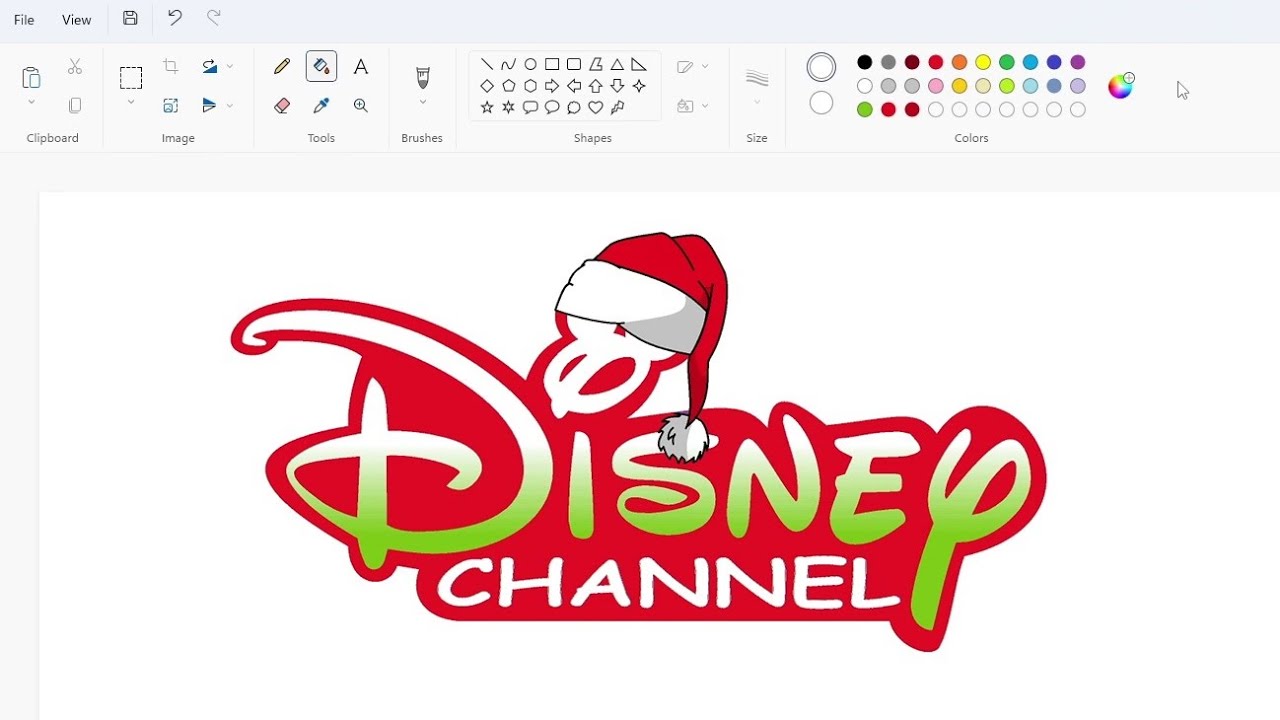This screenshot has width=1280, height=720.
Task: Click the Rotate icon
Action: pyautogui.click(x=210, y=67)
